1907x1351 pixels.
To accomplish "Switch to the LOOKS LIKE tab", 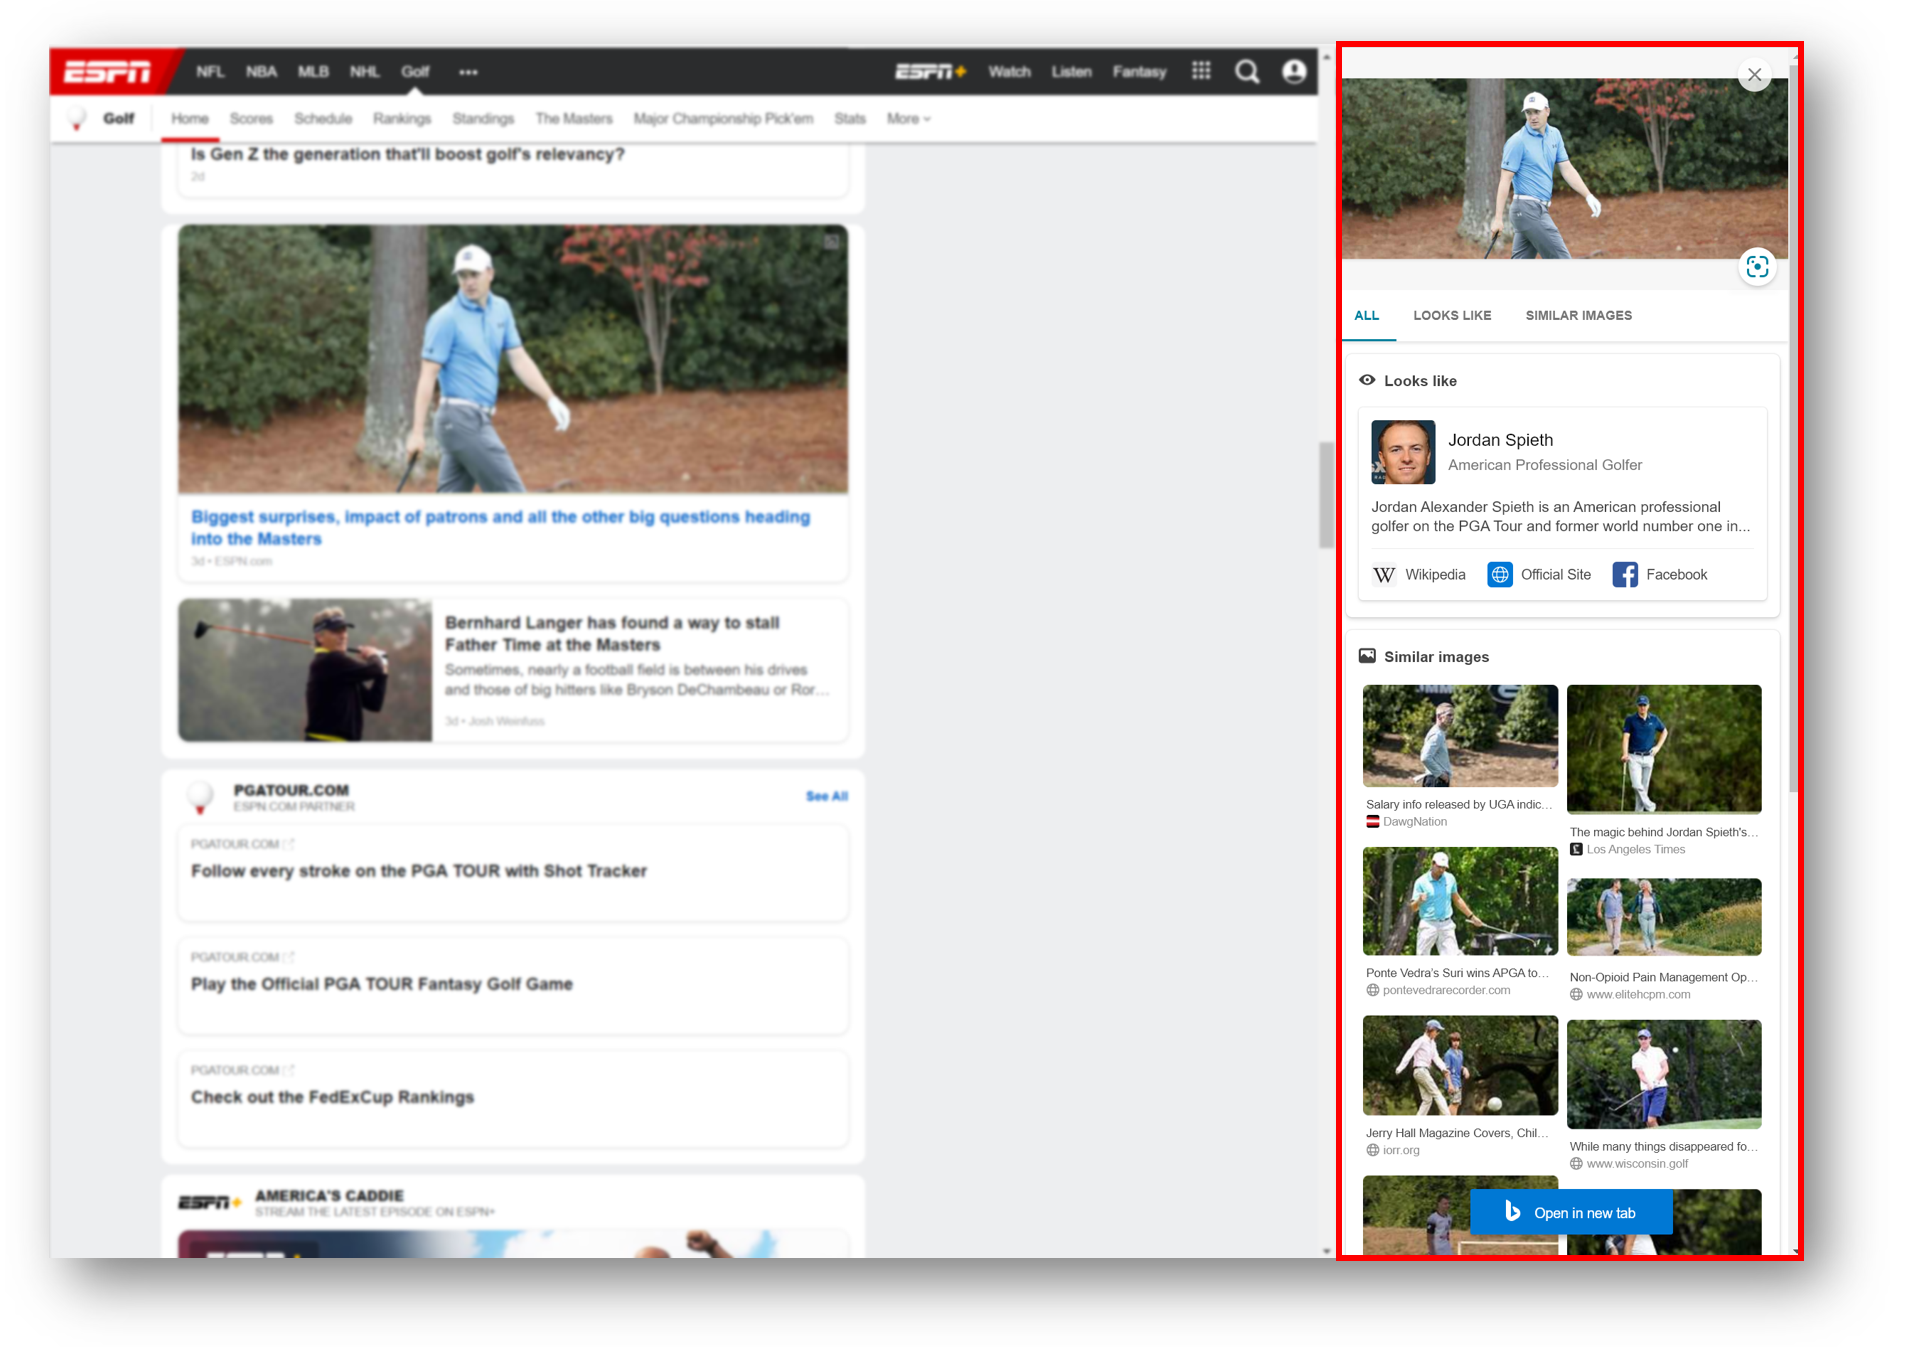I will point(1452,316).
